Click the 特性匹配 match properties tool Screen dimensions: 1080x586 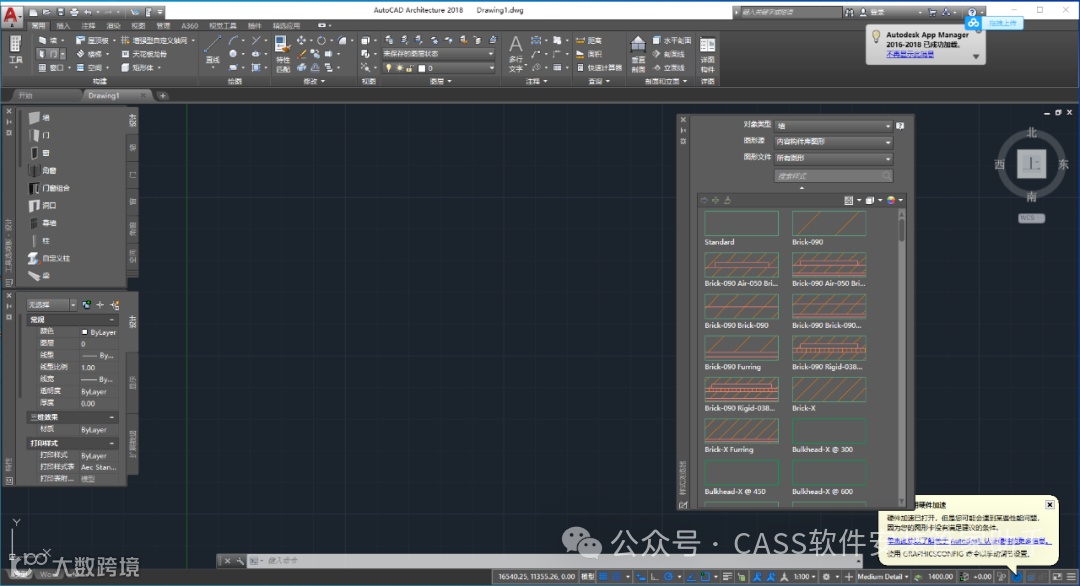[x=282, y=54]
